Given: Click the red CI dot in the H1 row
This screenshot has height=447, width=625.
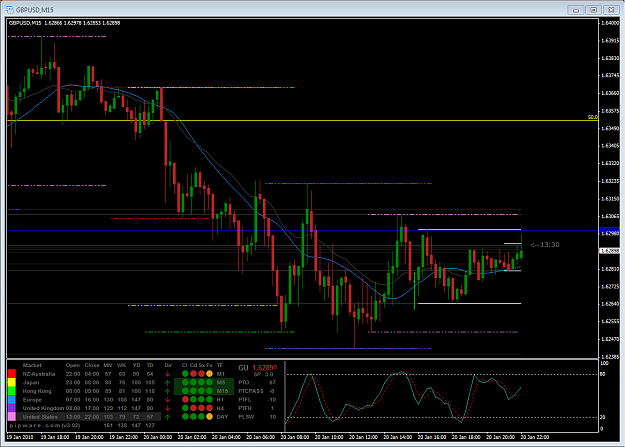Looking at the screenshot, I should (x=185, y=400).
